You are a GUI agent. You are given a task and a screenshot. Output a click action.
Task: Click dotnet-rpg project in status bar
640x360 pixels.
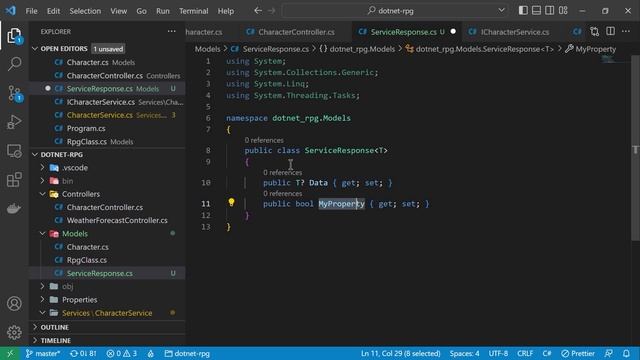pyautogui.click(x=187, y=353)
